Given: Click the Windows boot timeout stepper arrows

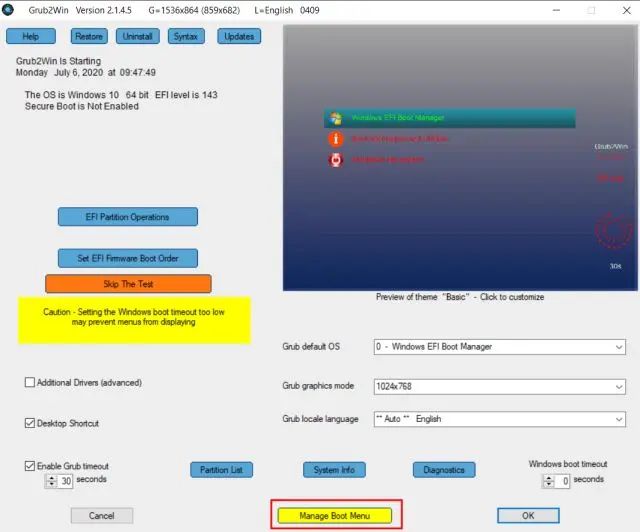Looking at the screenshot, I should click(548, 481).
